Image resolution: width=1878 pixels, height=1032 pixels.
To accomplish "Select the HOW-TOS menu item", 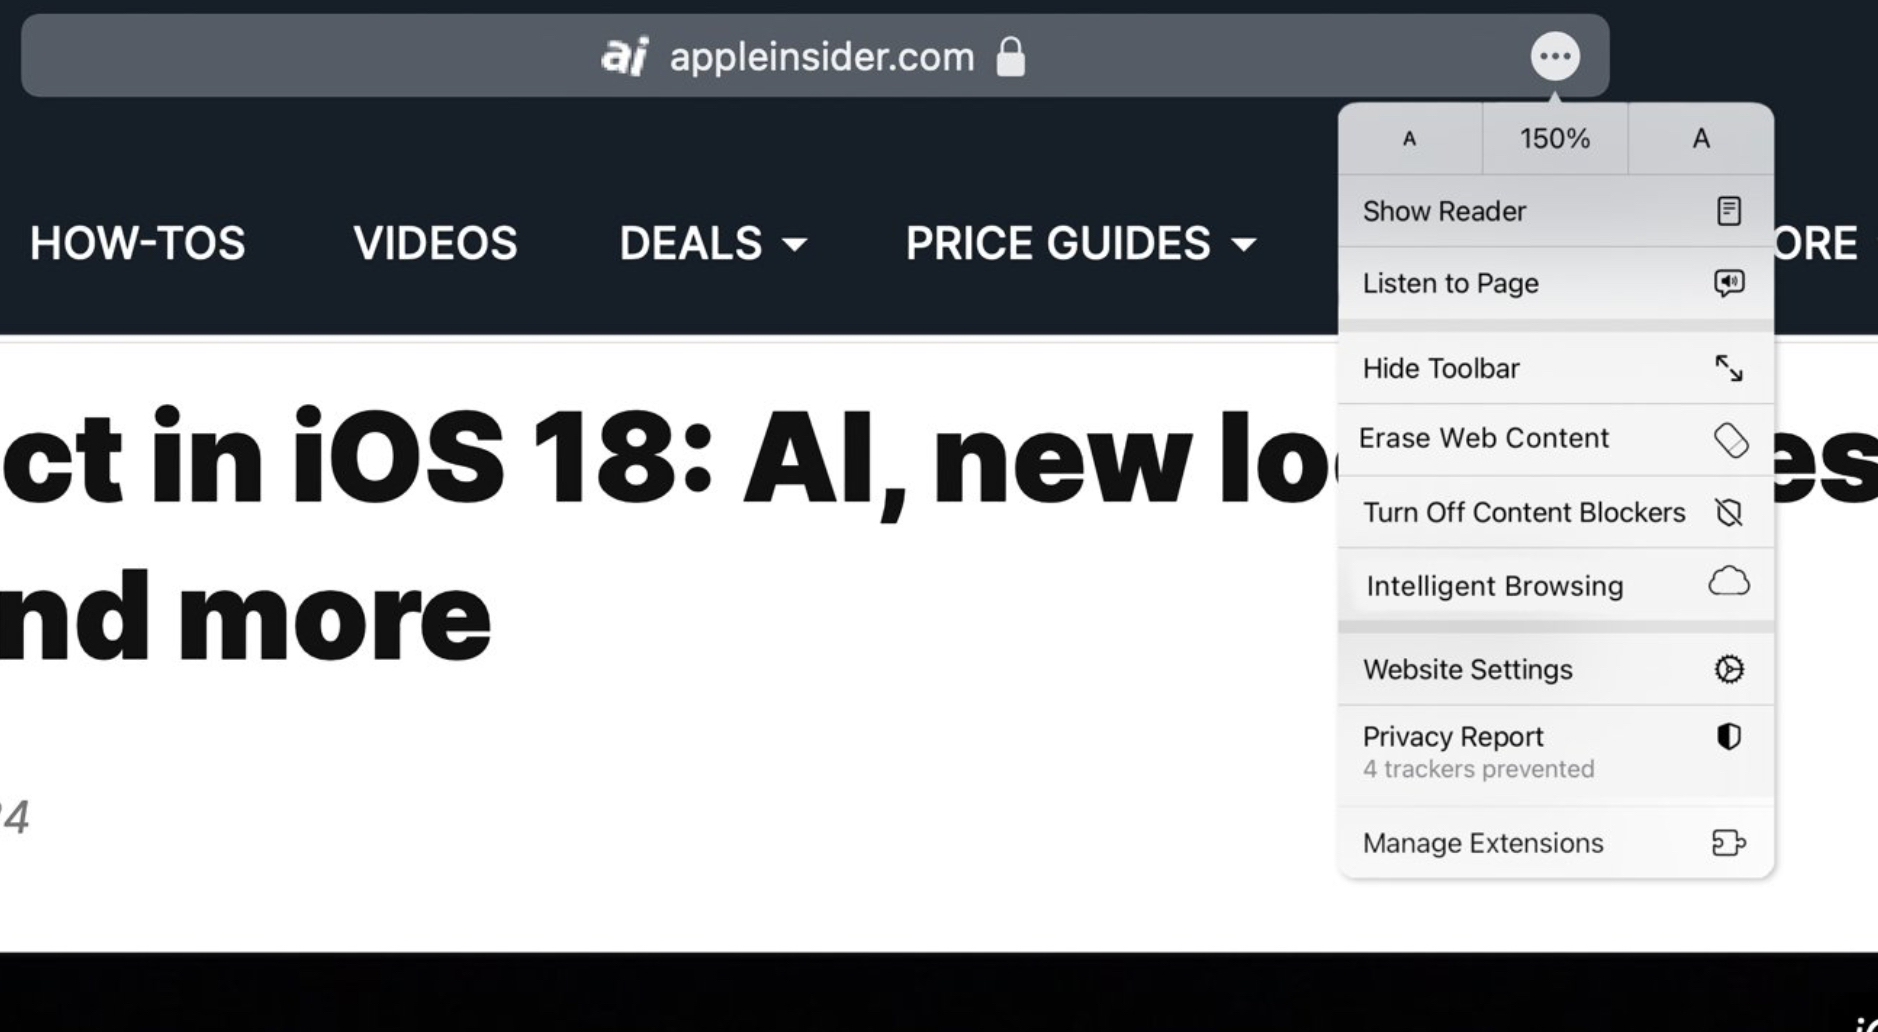I will pyautogui.click(x=138, y=243).
